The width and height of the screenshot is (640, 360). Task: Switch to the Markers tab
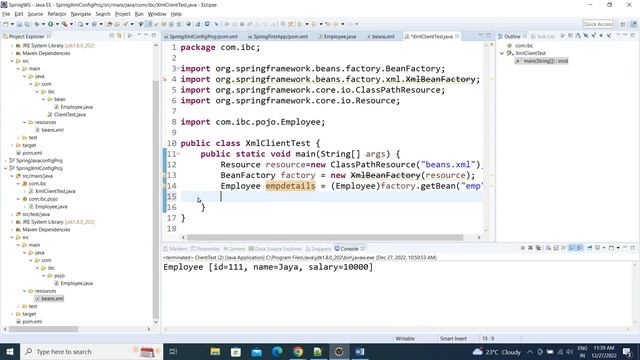176,249
